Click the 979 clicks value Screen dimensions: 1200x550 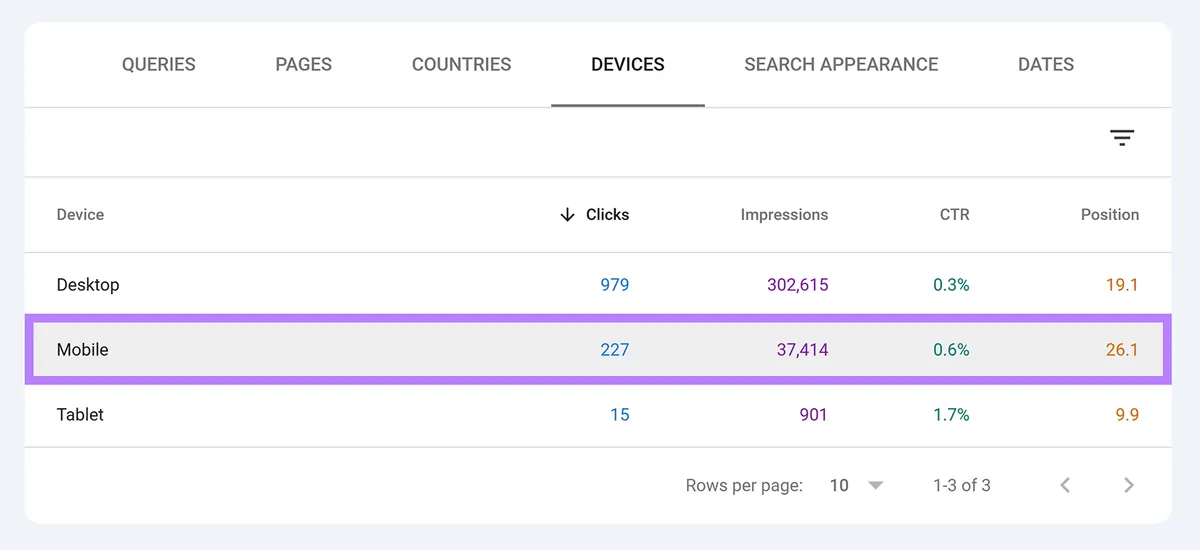click(x=615, y=285)
